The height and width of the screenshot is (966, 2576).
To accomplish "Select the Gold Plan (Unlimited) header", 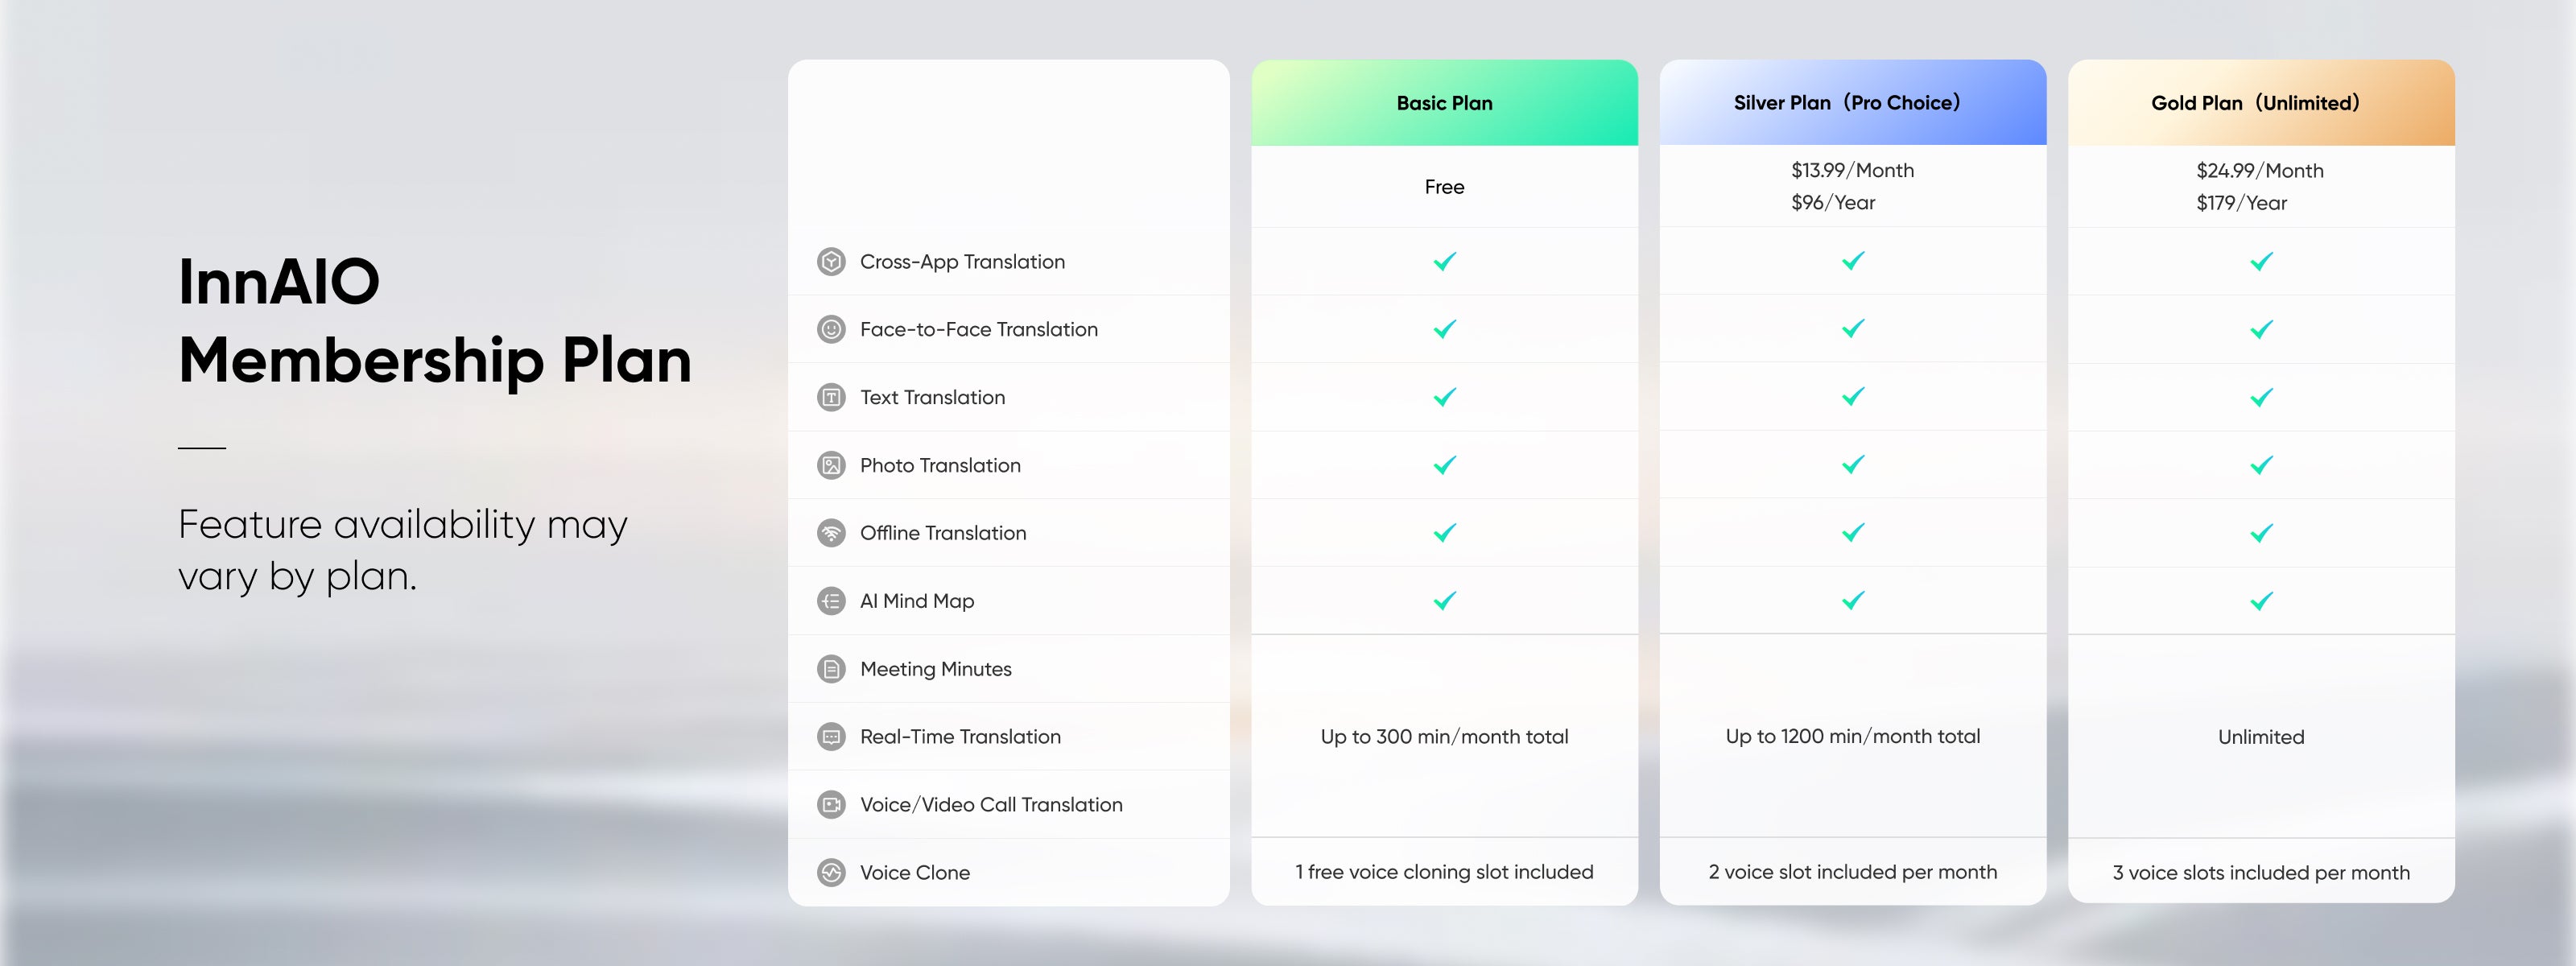I will (x=2261, y=103).
